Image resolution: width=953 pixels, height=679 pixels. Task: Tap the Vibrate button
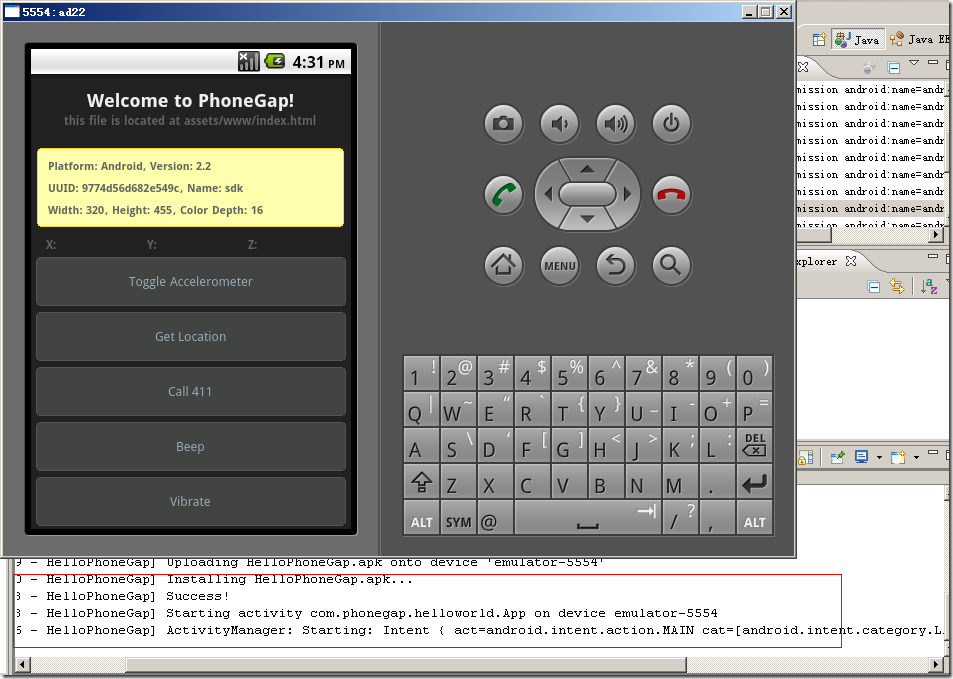click(x=191, y=501)
